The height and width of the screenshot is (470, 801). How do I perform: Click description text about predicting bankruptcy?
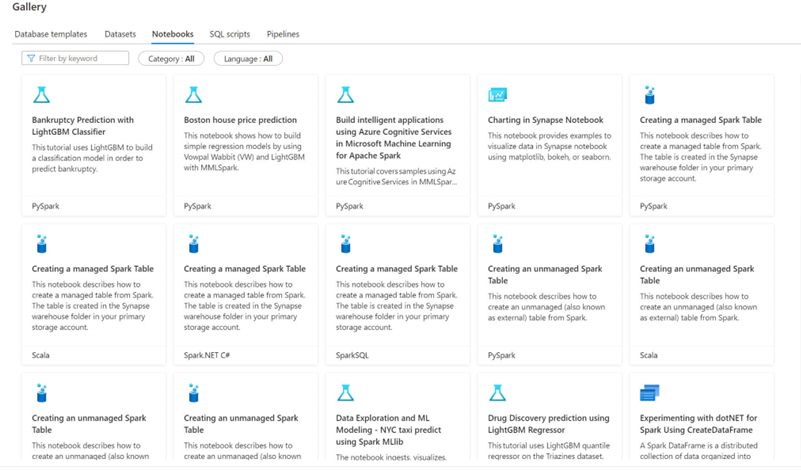pyautogui.click(x=92, y=158)
